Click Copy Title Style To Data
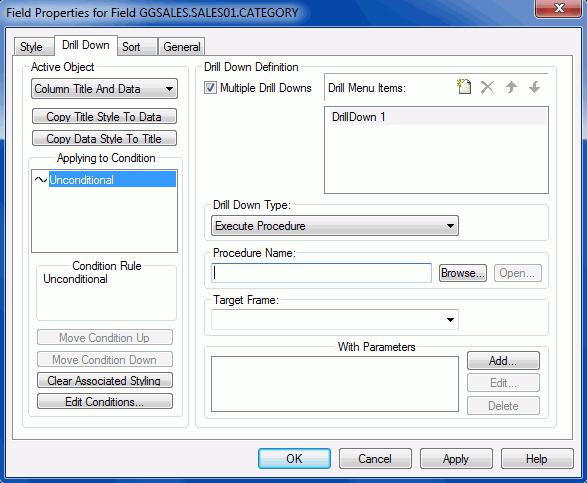 click(104, 116)
